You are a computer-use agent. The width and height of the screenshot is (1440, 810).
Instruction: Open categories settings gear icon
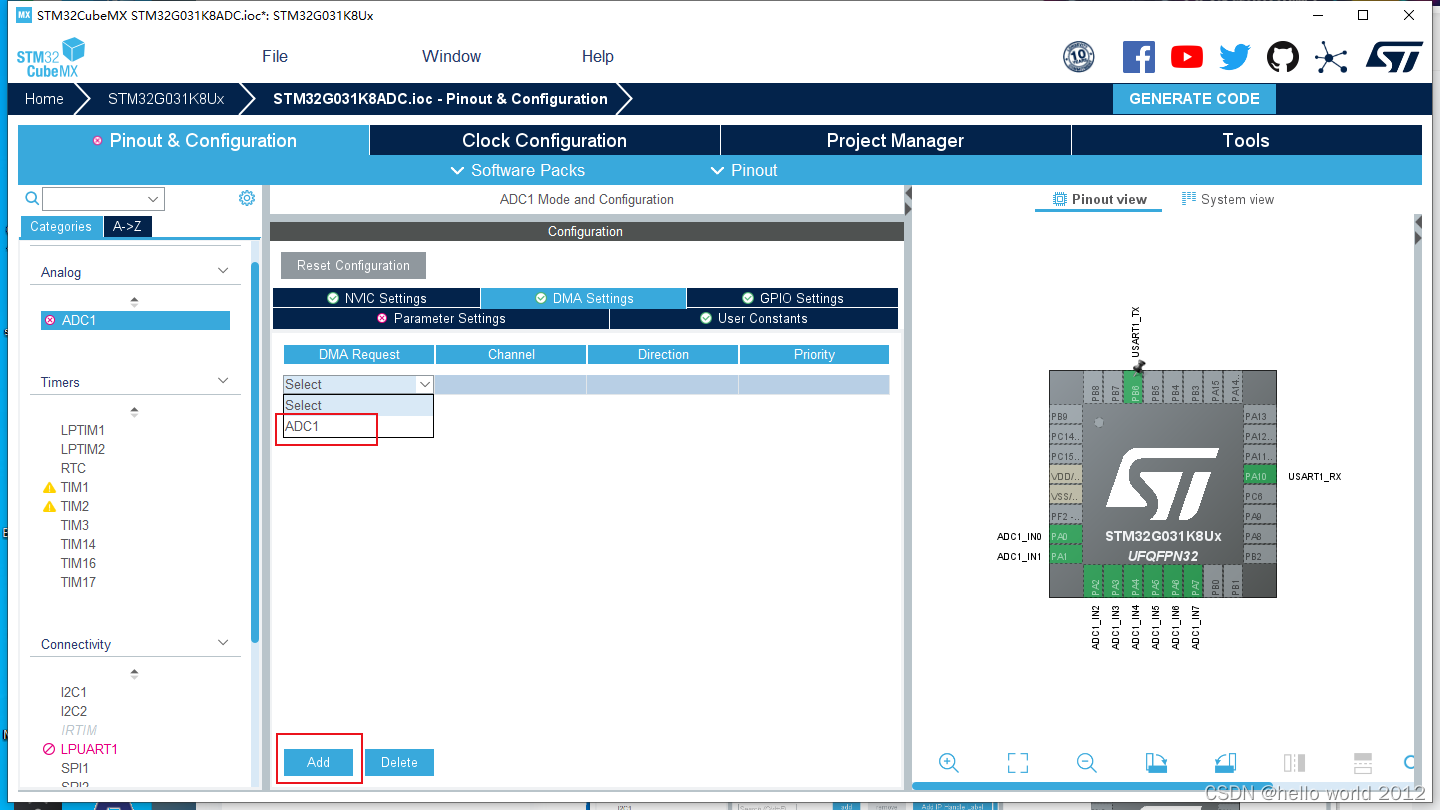point(247,198)
